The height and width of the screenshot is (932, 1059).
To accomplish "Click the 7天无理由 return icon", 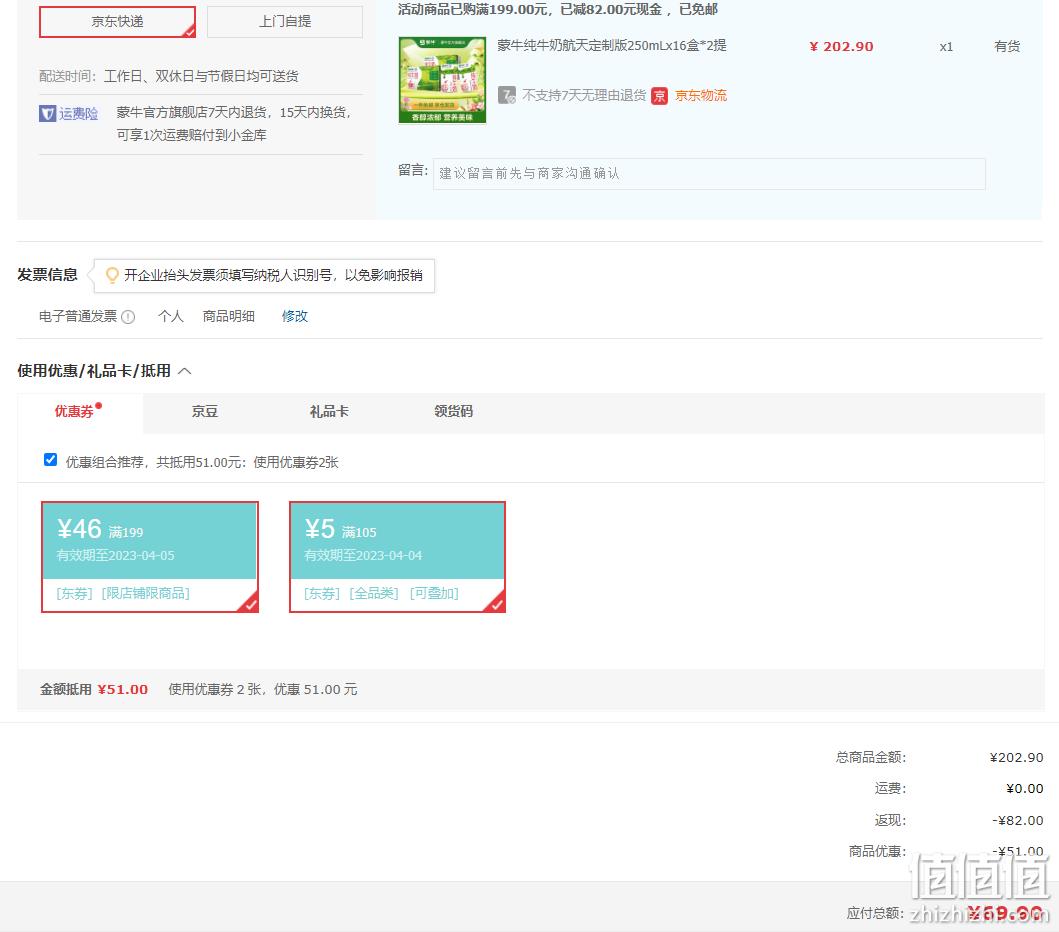I will point(507,95).
